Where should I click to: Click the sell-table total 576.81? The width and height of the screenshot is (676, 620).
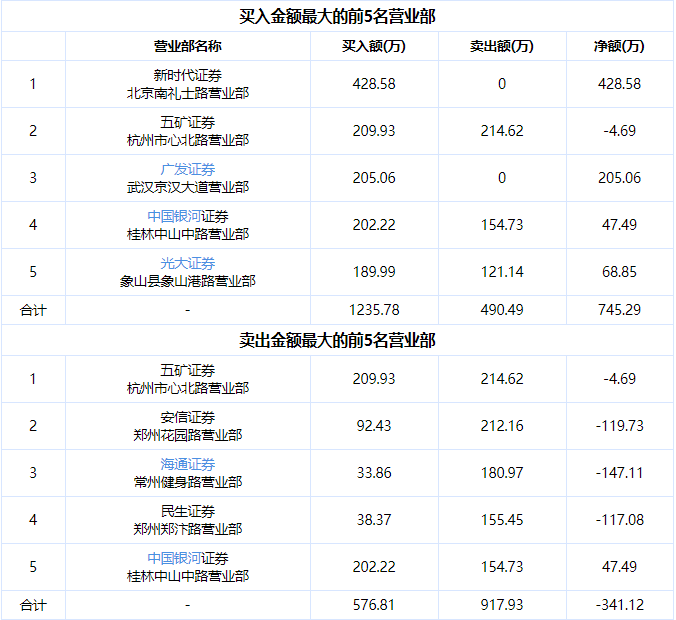(x=374, y=605)
